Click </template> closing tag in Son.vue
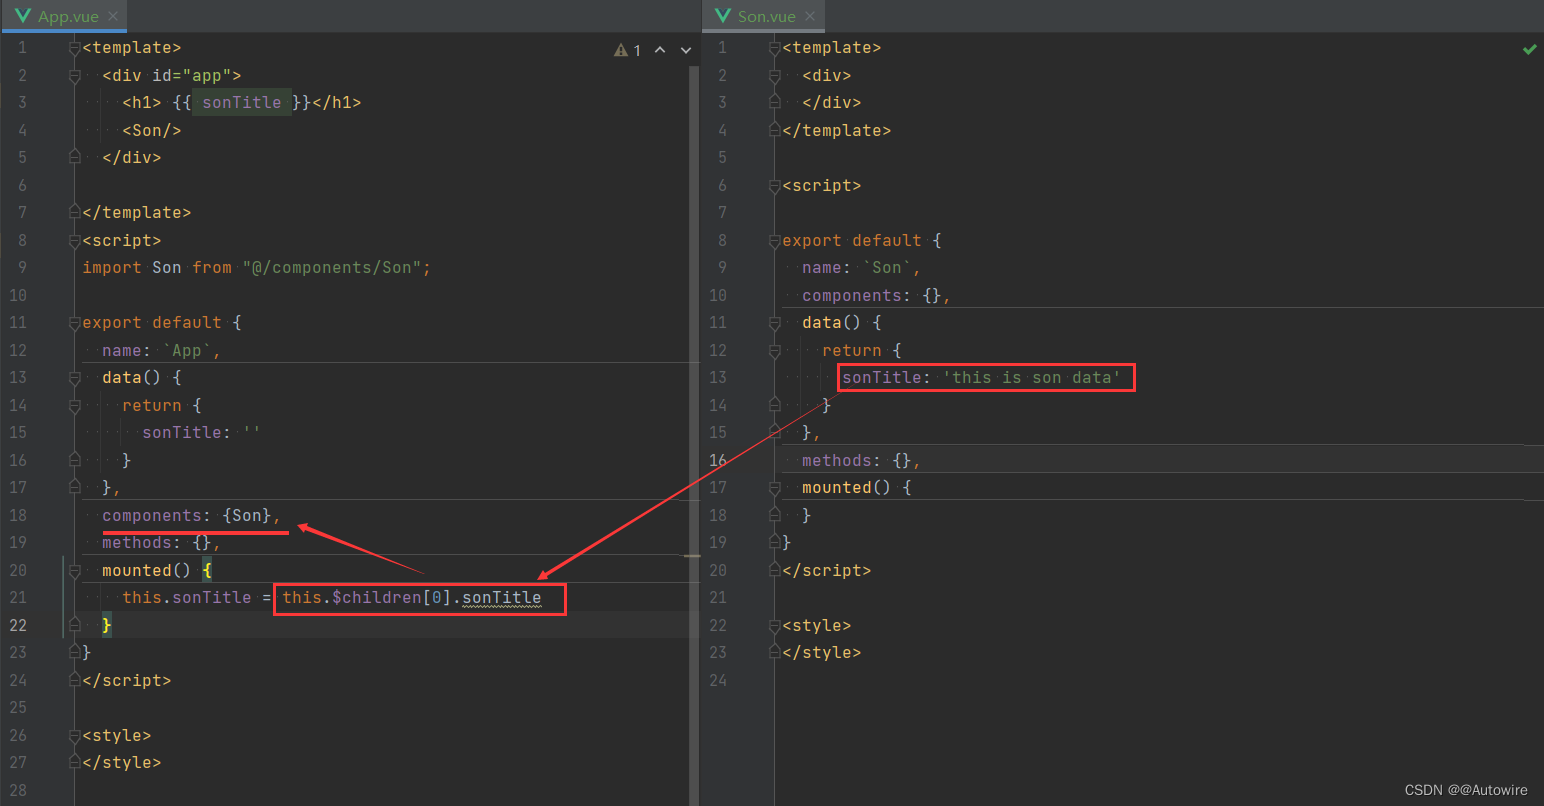 click(x=836, y=130)
